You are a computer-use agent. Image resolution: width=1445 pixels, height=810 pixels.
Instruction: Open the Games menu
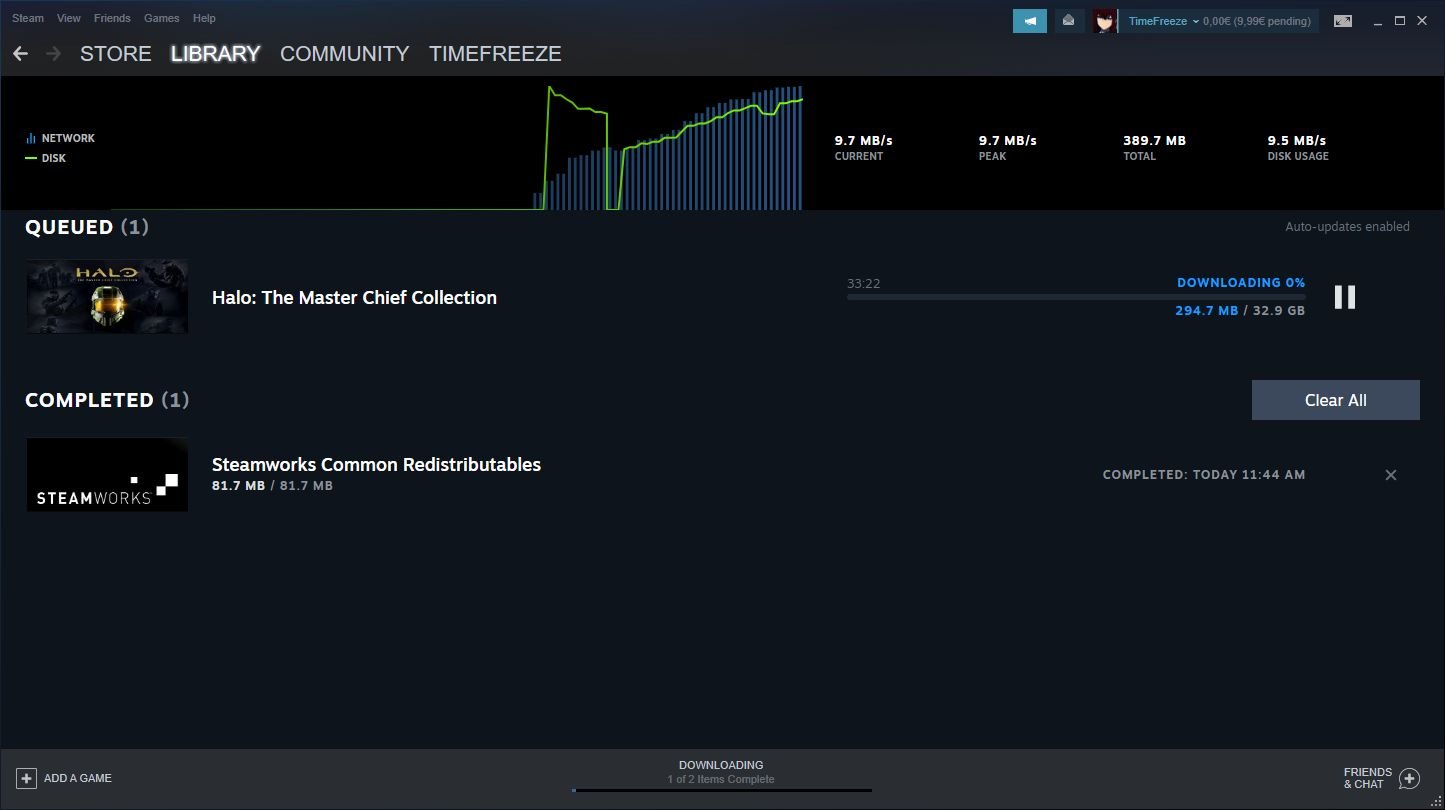coord(162,18)
